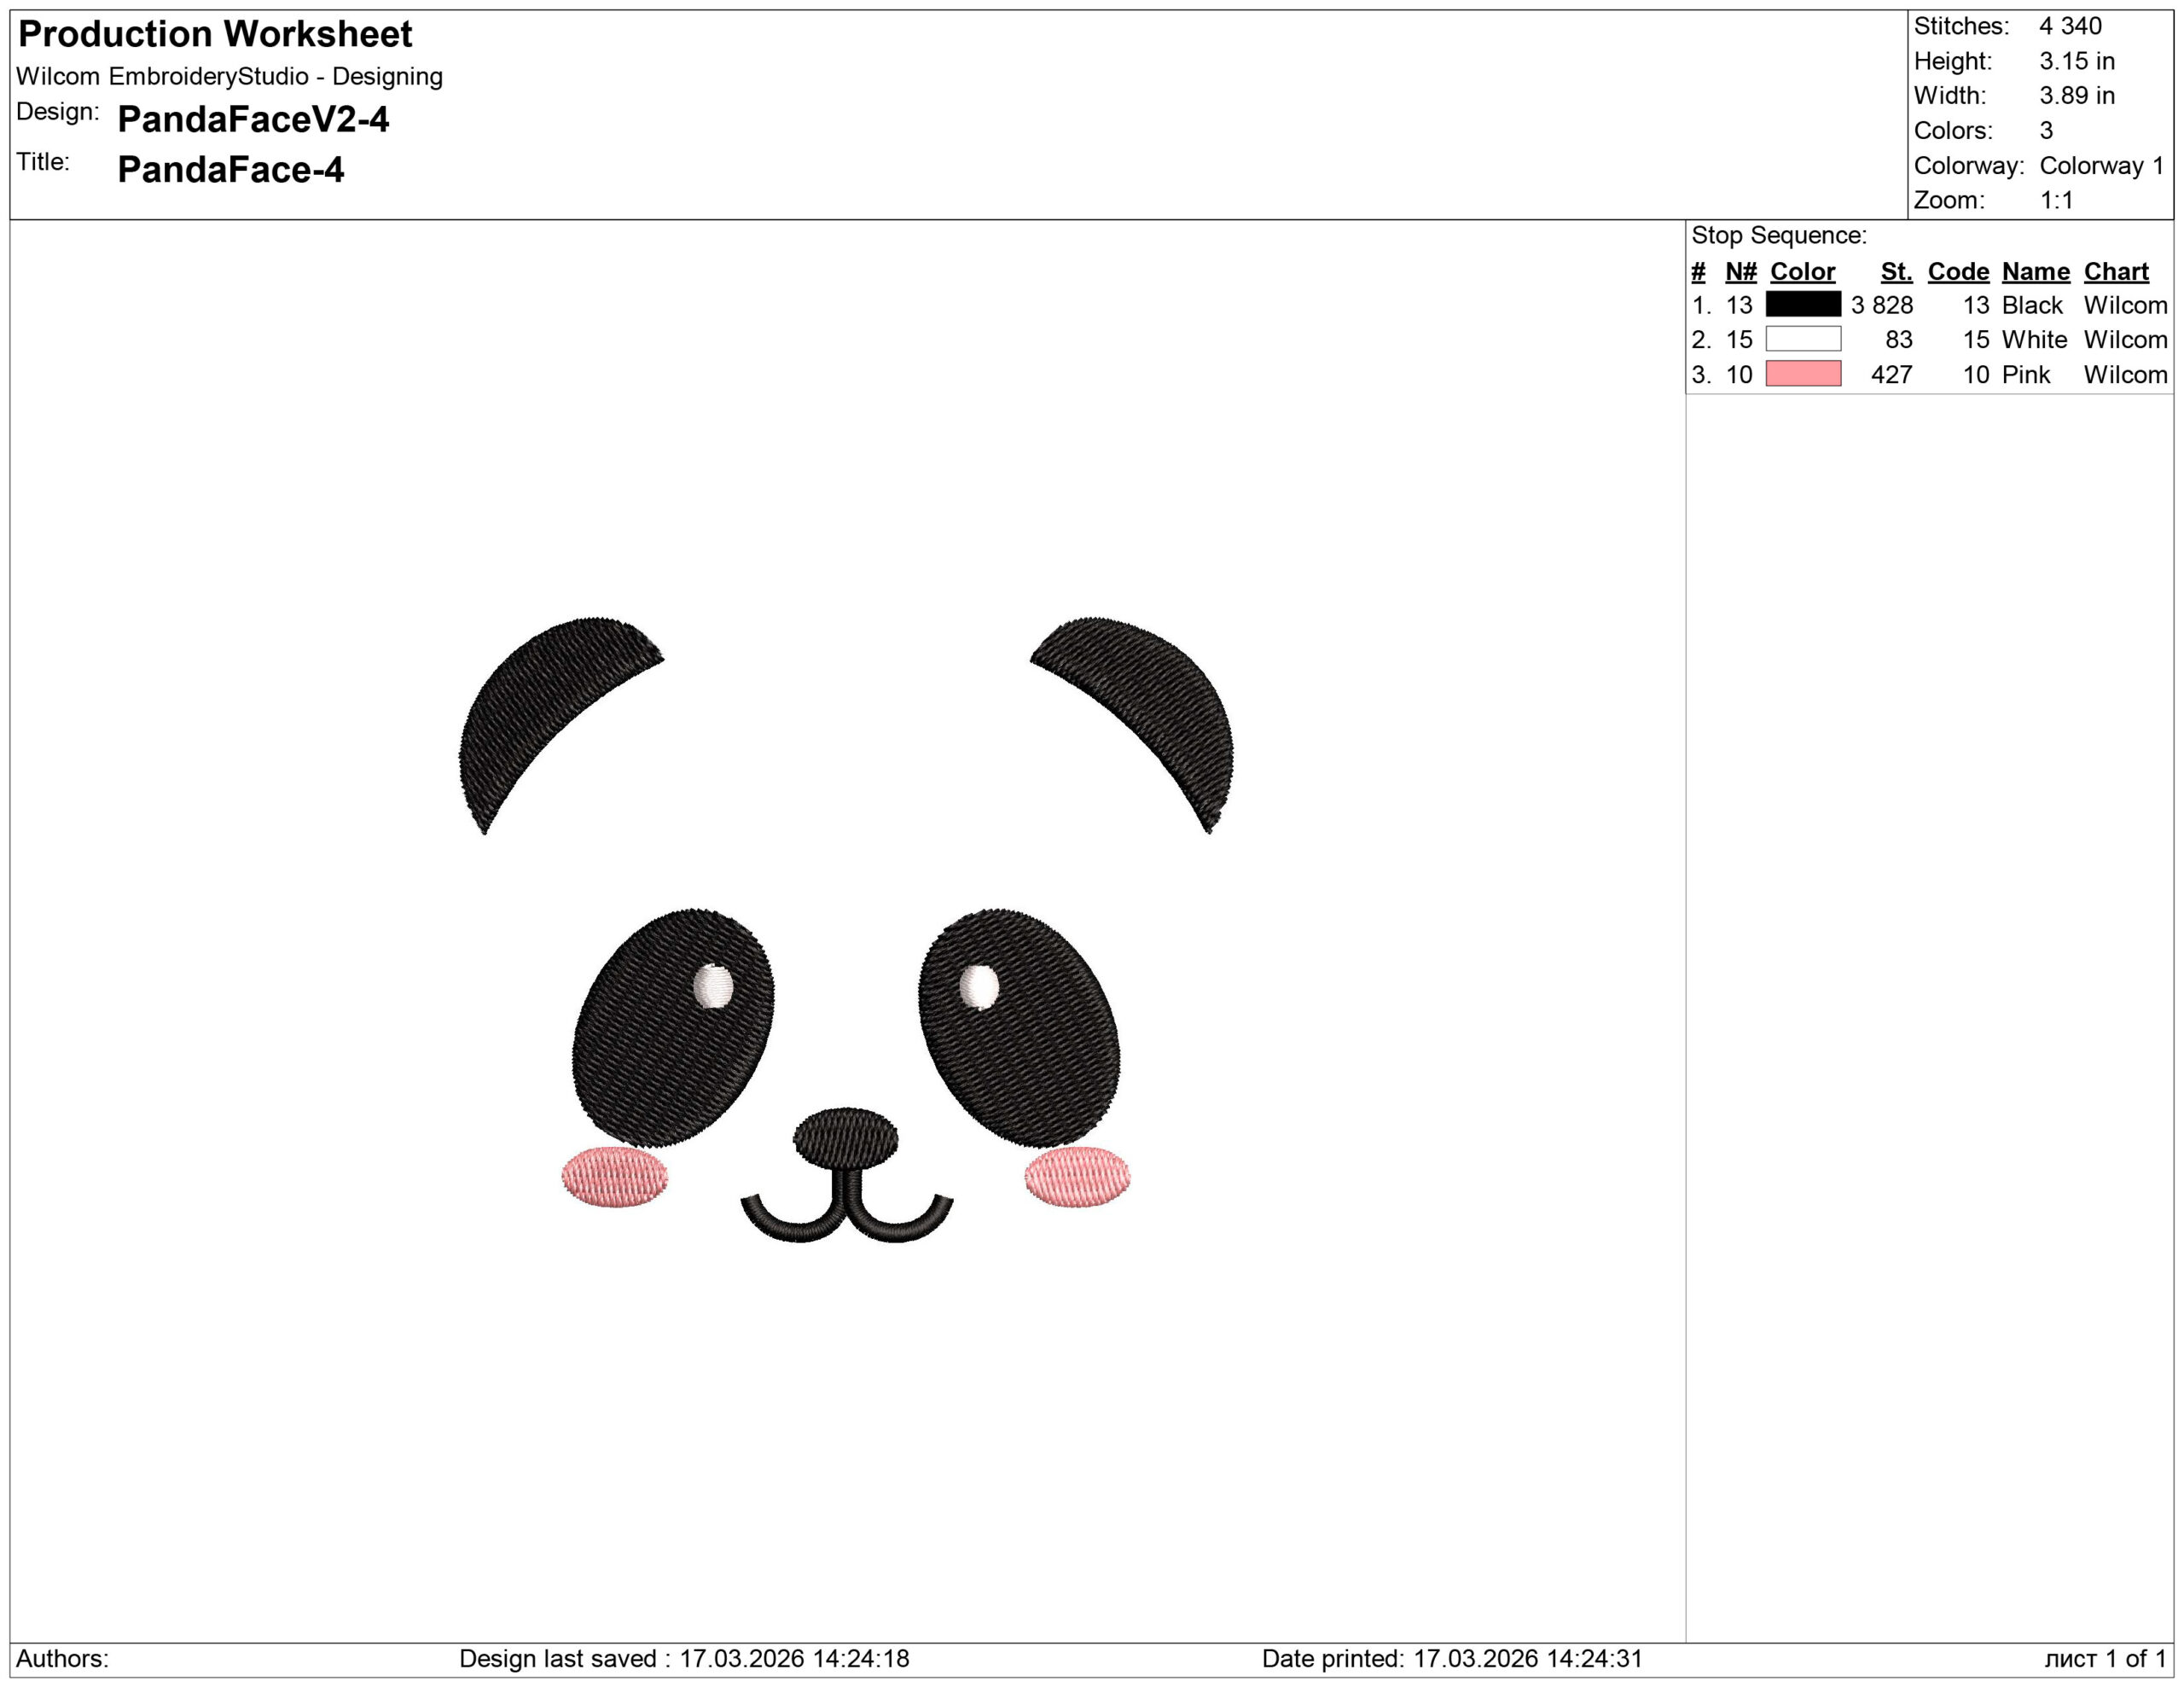Click the Color column header
The image size is (2184, 1681).
pos(1802,271)
